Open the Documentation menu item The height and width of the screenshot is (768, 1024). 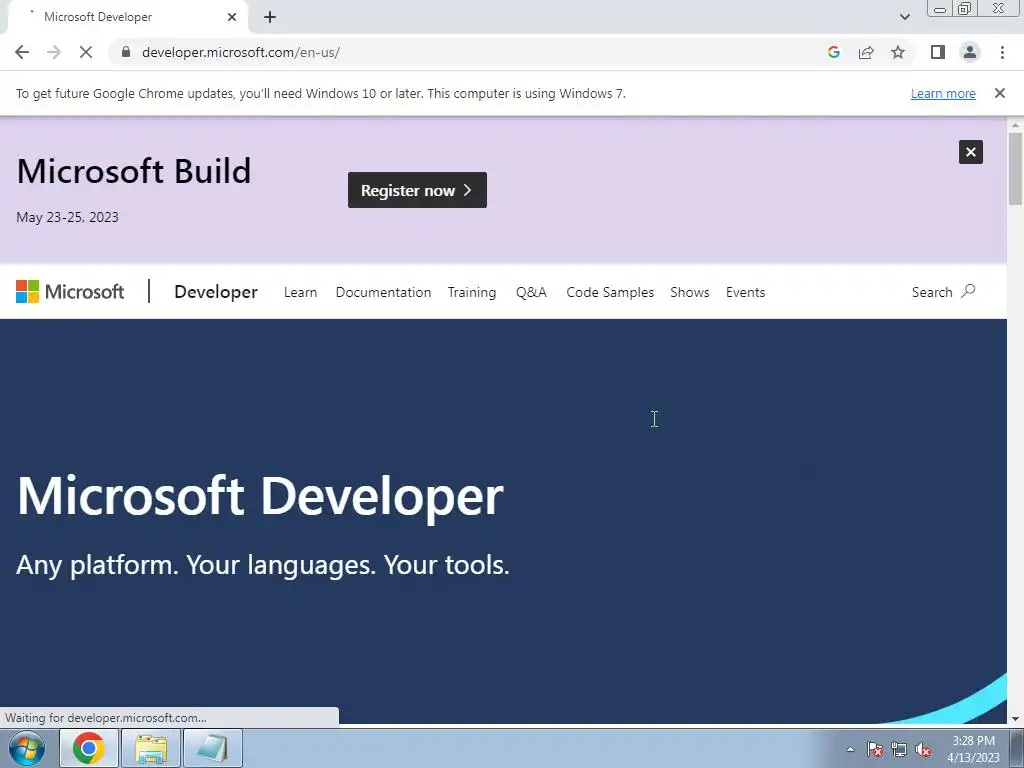[x=383, y=293]
